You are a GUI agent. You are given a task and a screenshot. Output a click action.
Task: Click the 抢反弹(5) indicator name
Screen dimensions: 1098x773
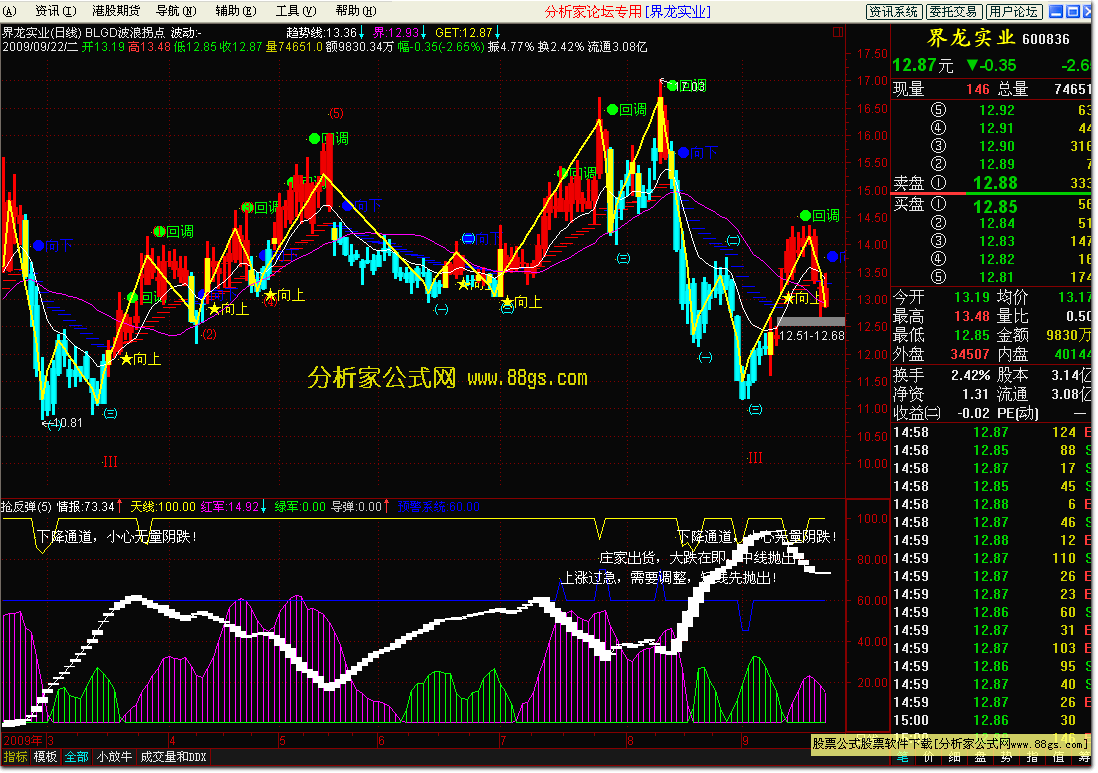pos(26,506)
